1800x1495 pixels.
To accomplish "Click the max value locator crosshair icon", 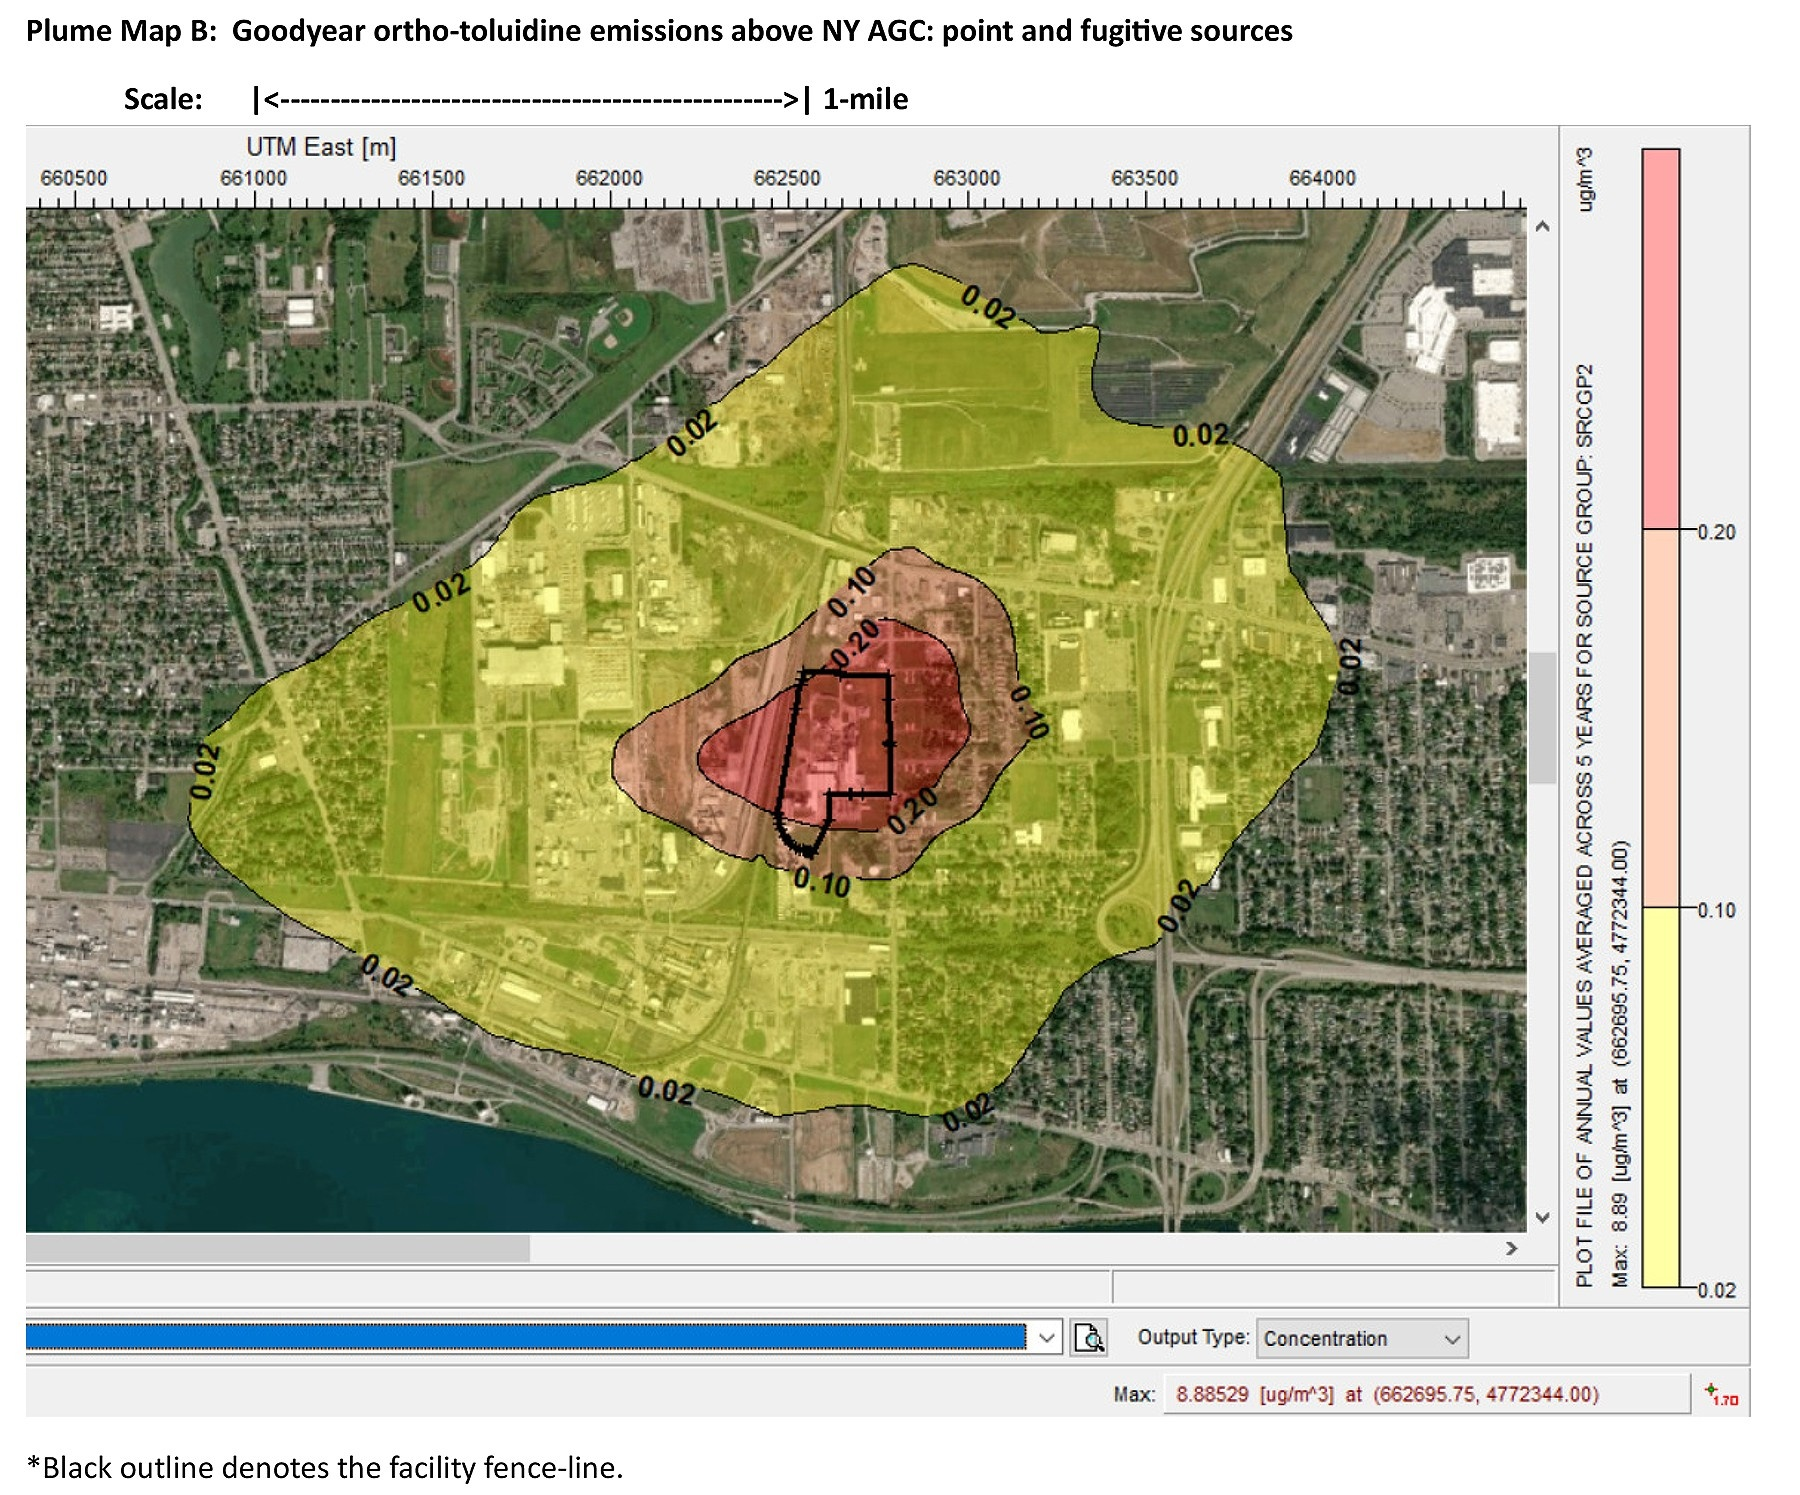I will tap(1720, 1394).
